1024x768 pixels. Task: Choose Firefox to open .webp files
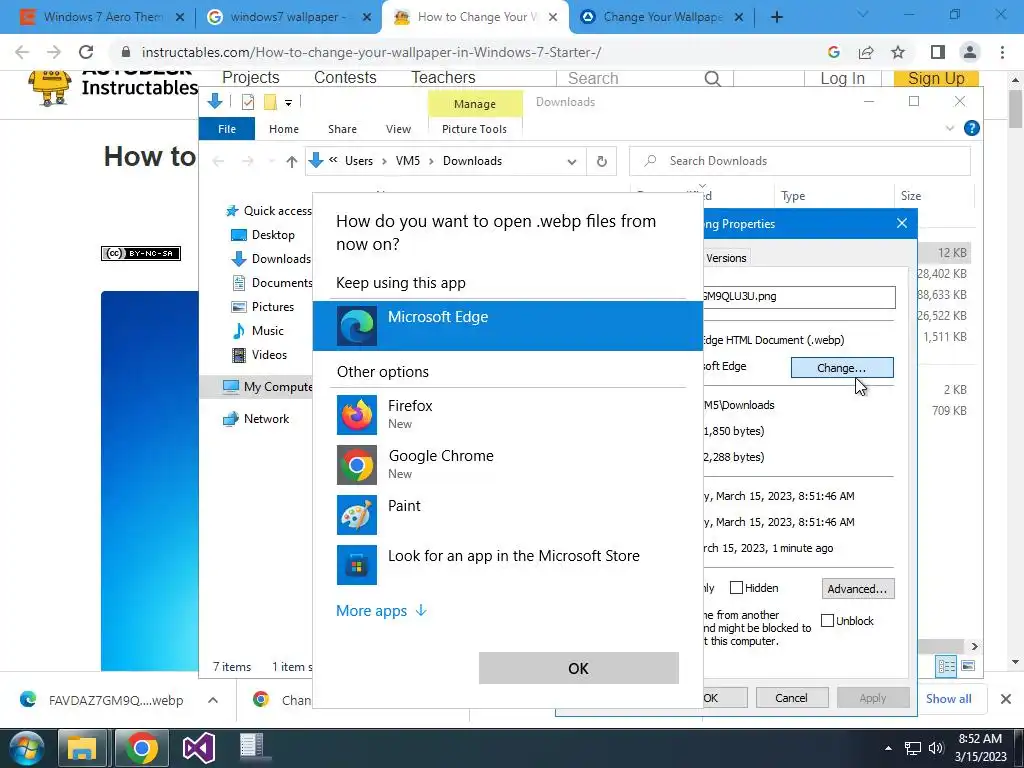[507, 414]
